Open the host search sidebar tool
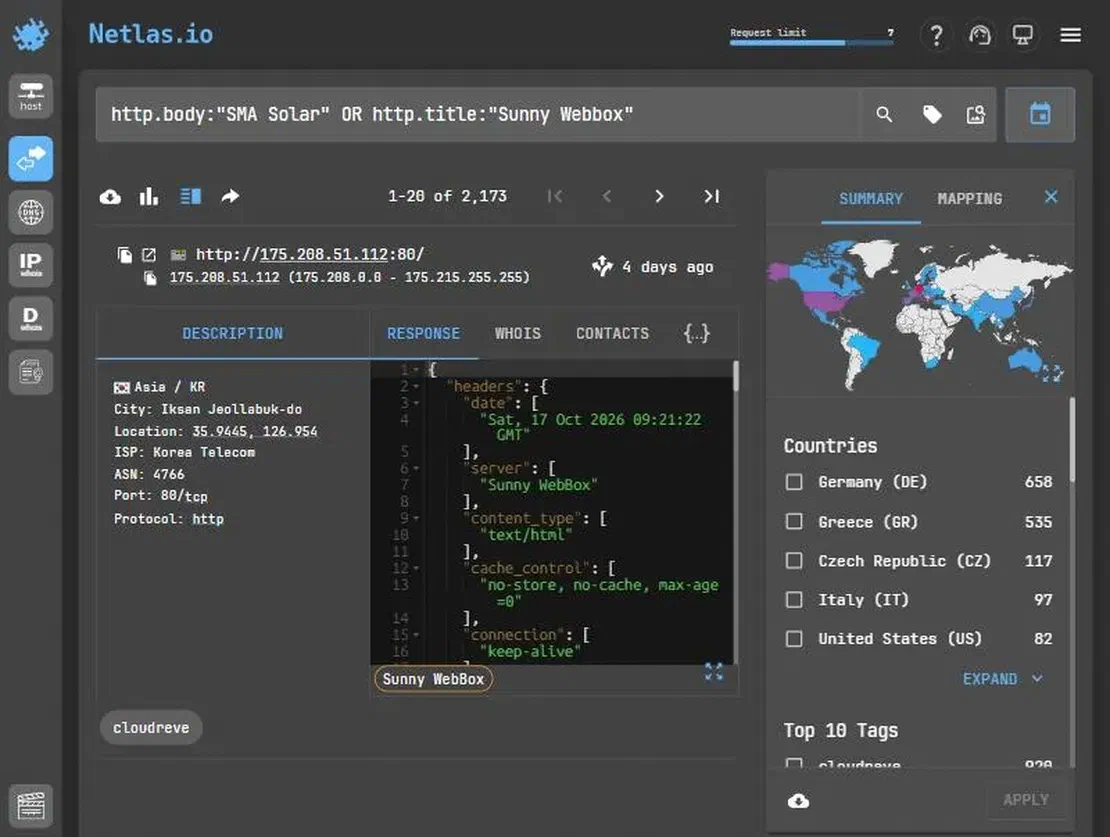 pyautogui.click(x=30, y=96)
